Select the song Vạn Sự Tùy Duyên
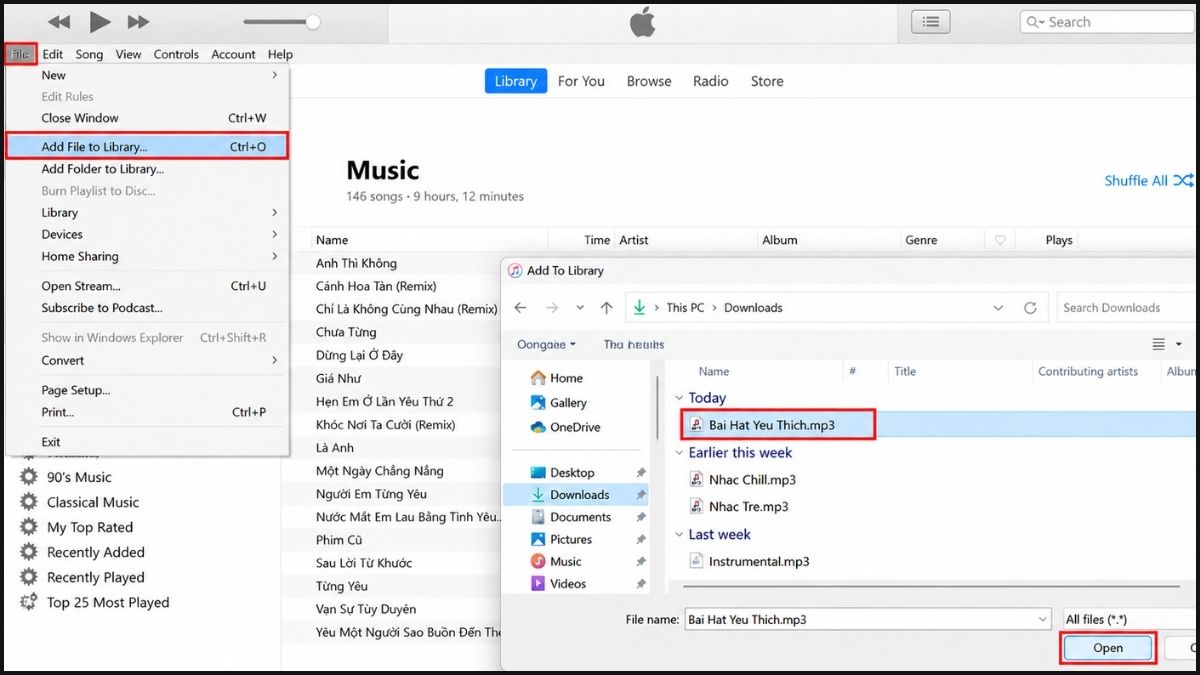This screenshot has height=675, width=1200. pyautogui.click(x=365, y=609)
